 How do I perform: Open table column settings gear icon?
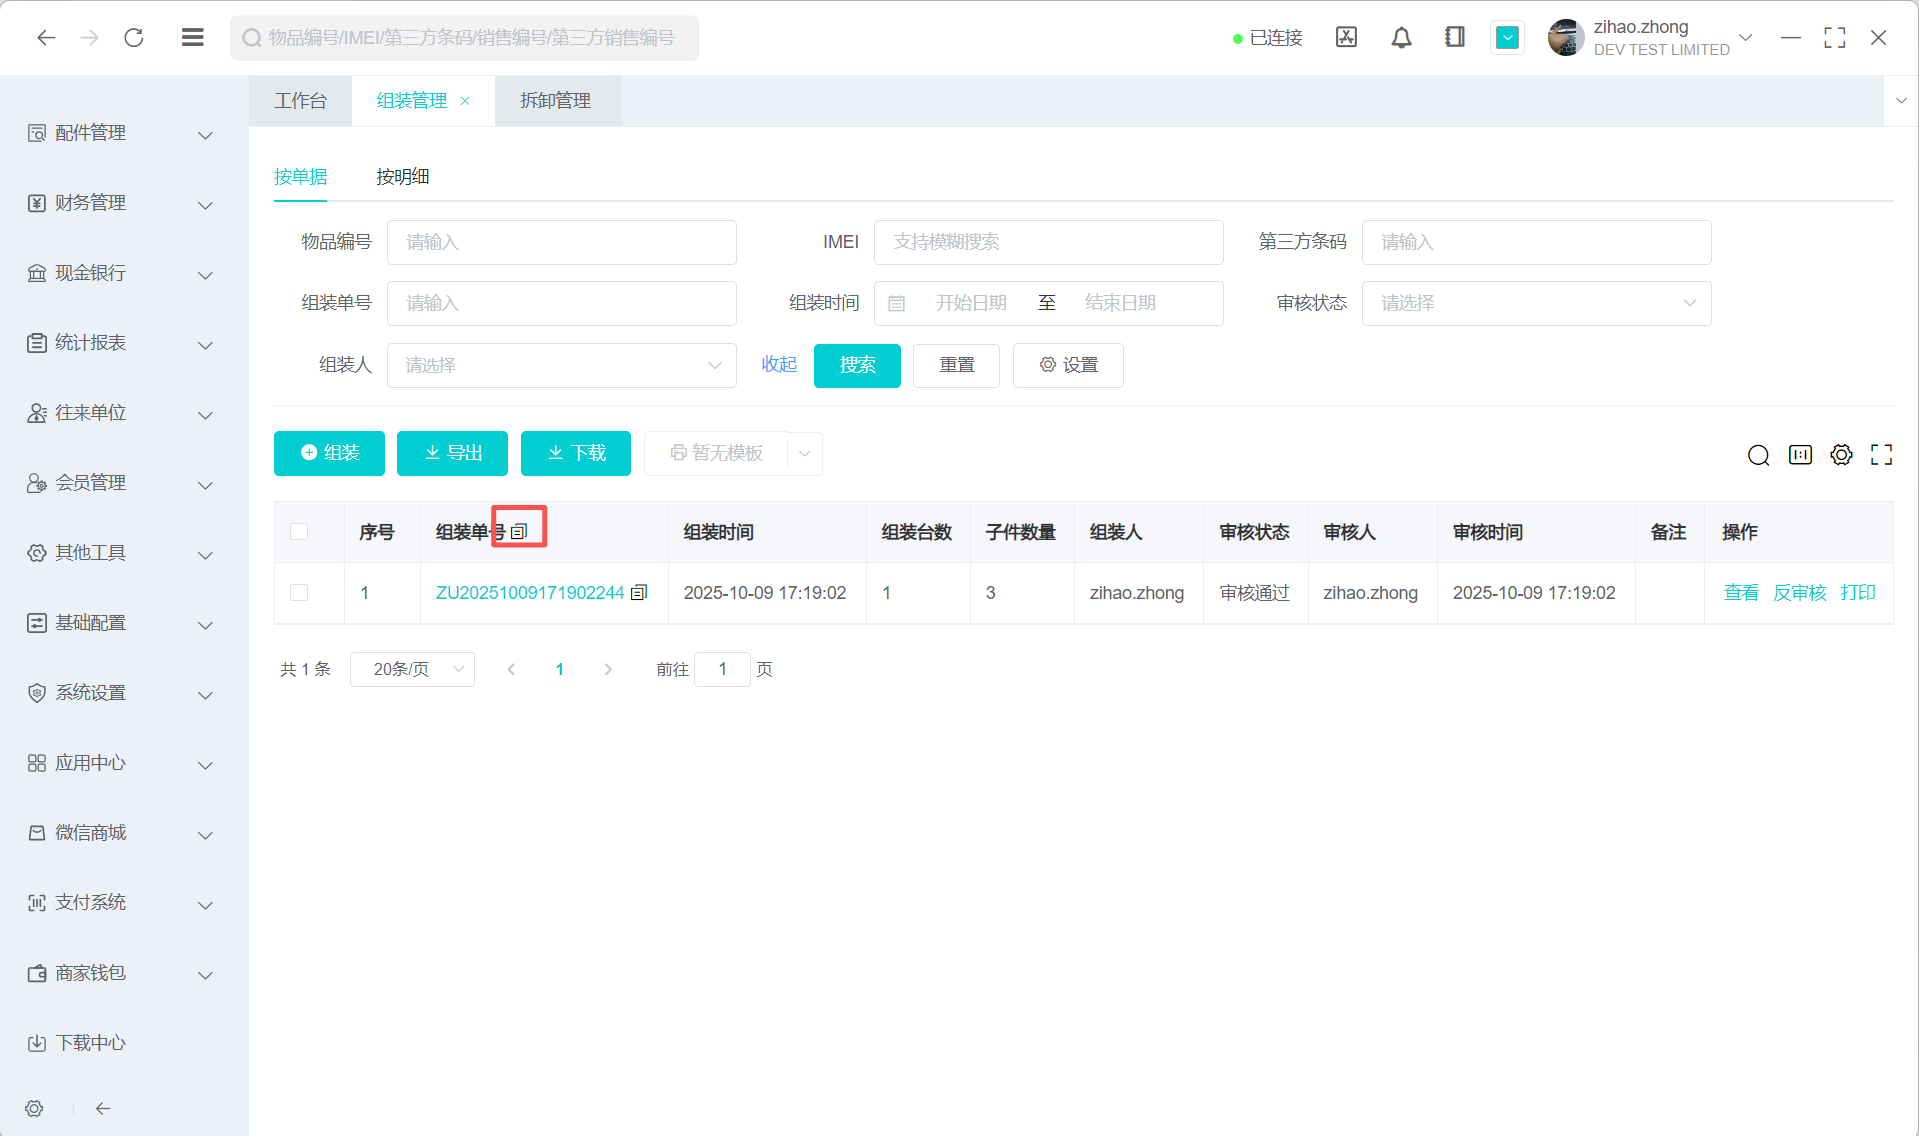tap(1841, 455)
